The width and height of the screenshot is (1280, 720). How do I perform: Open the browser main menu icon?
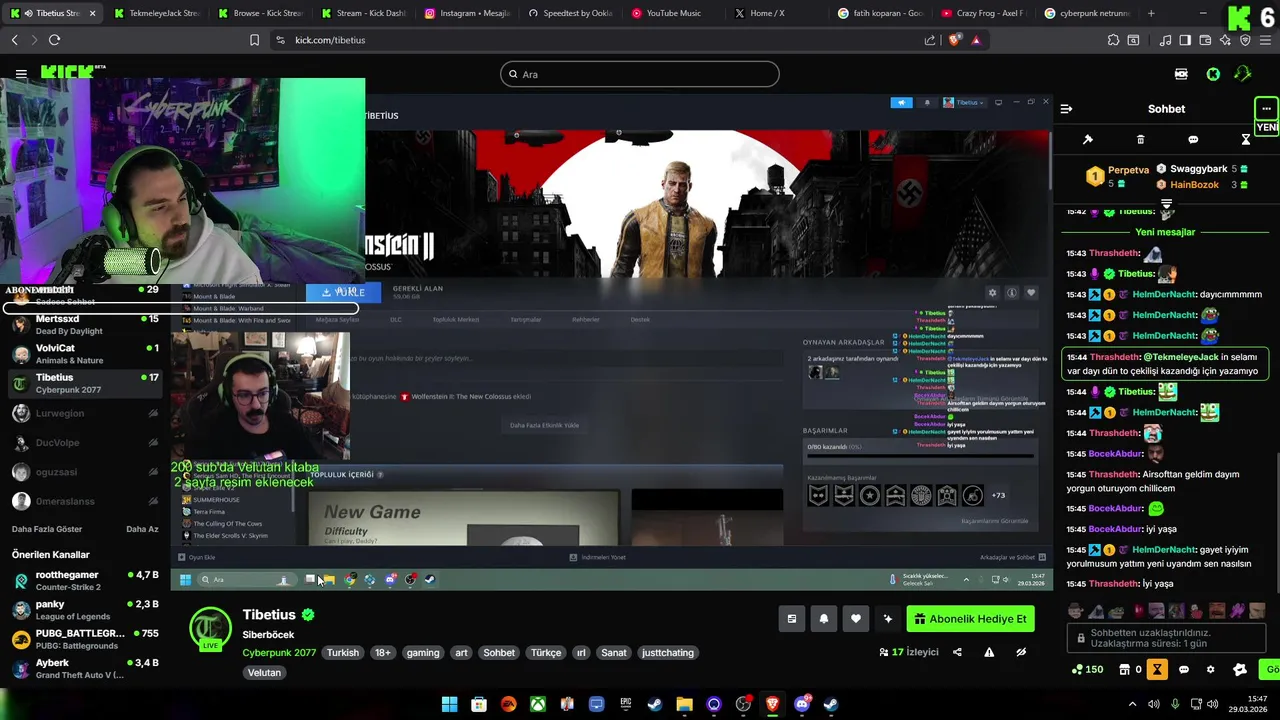(x=1264, y=40)
